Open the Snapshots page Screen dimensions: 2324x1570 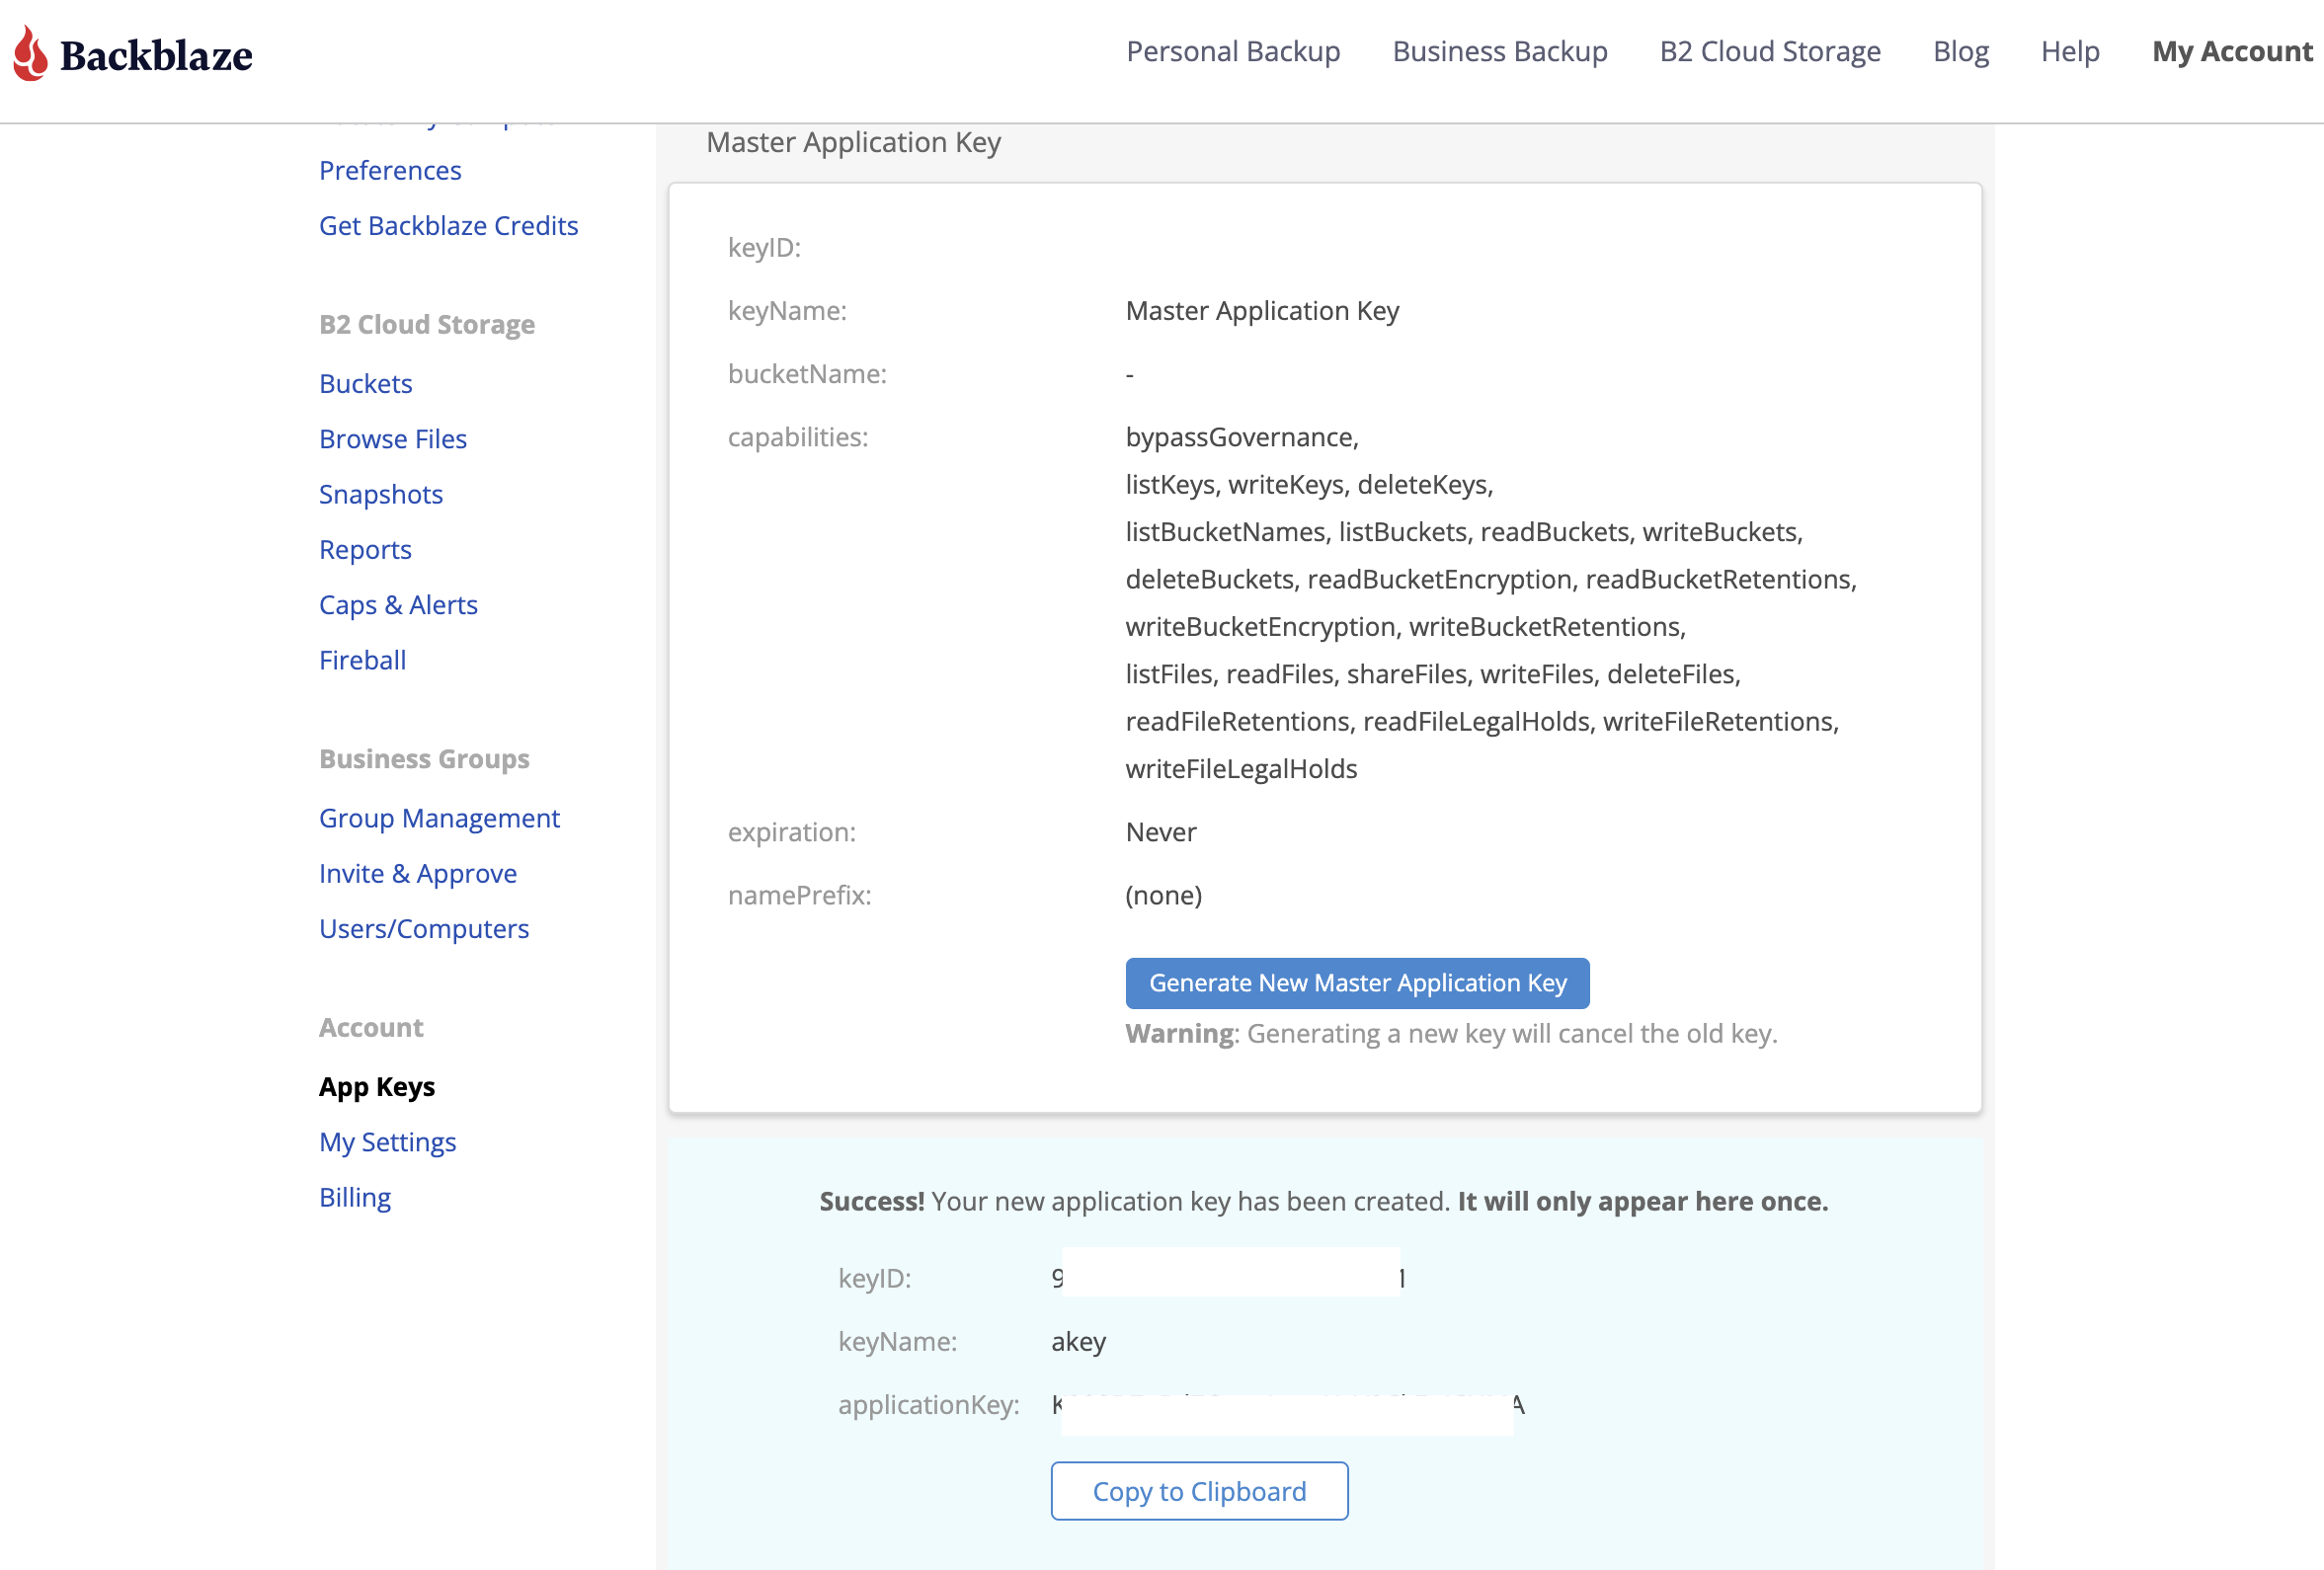(380, 494)
